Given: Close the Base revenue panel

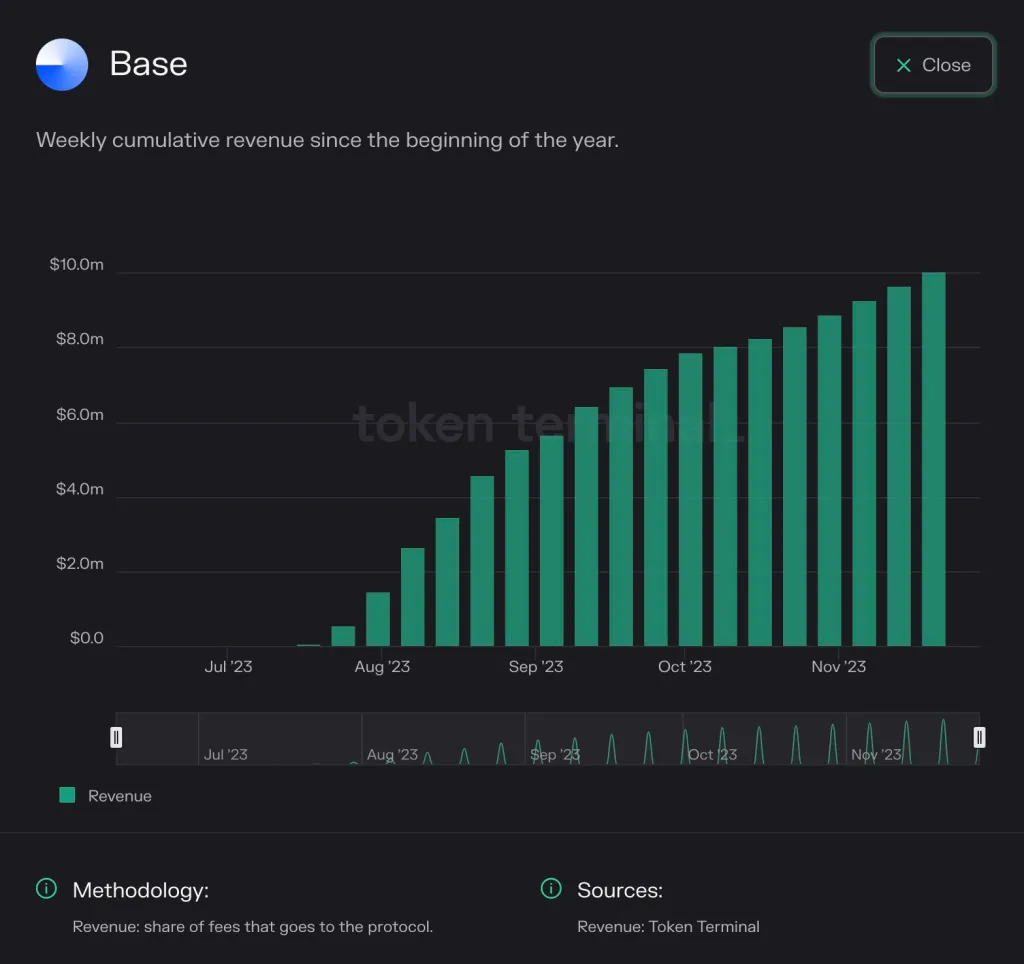Looking at the screenshot, I should pos(933,65).
